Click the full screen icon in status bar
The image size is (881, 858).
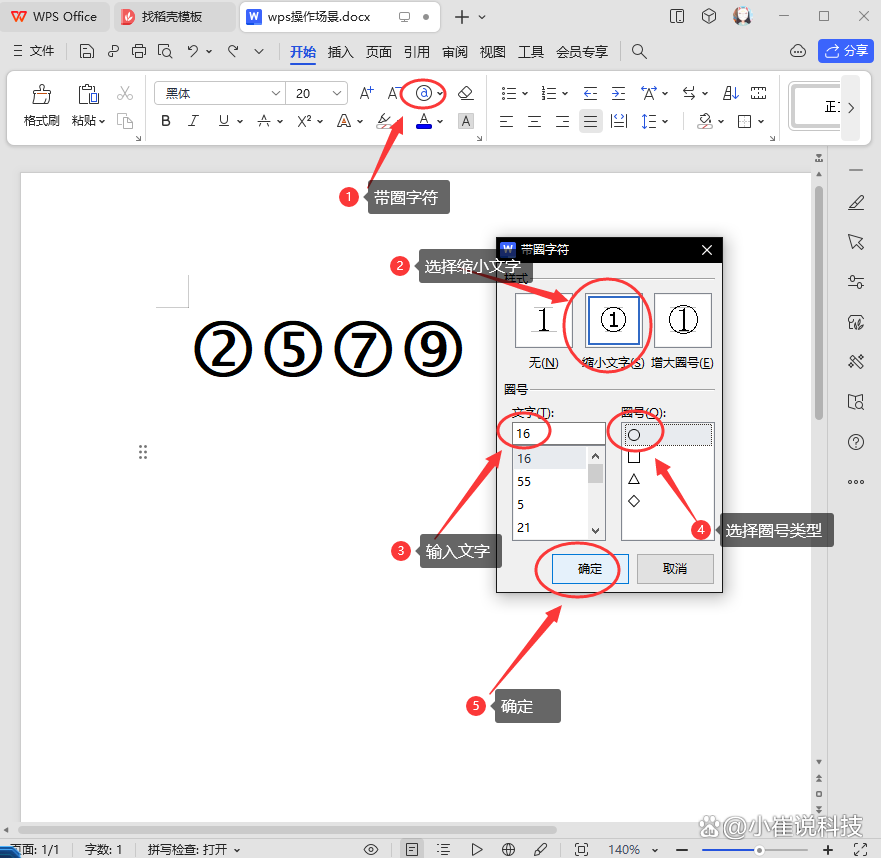[860, 849]
